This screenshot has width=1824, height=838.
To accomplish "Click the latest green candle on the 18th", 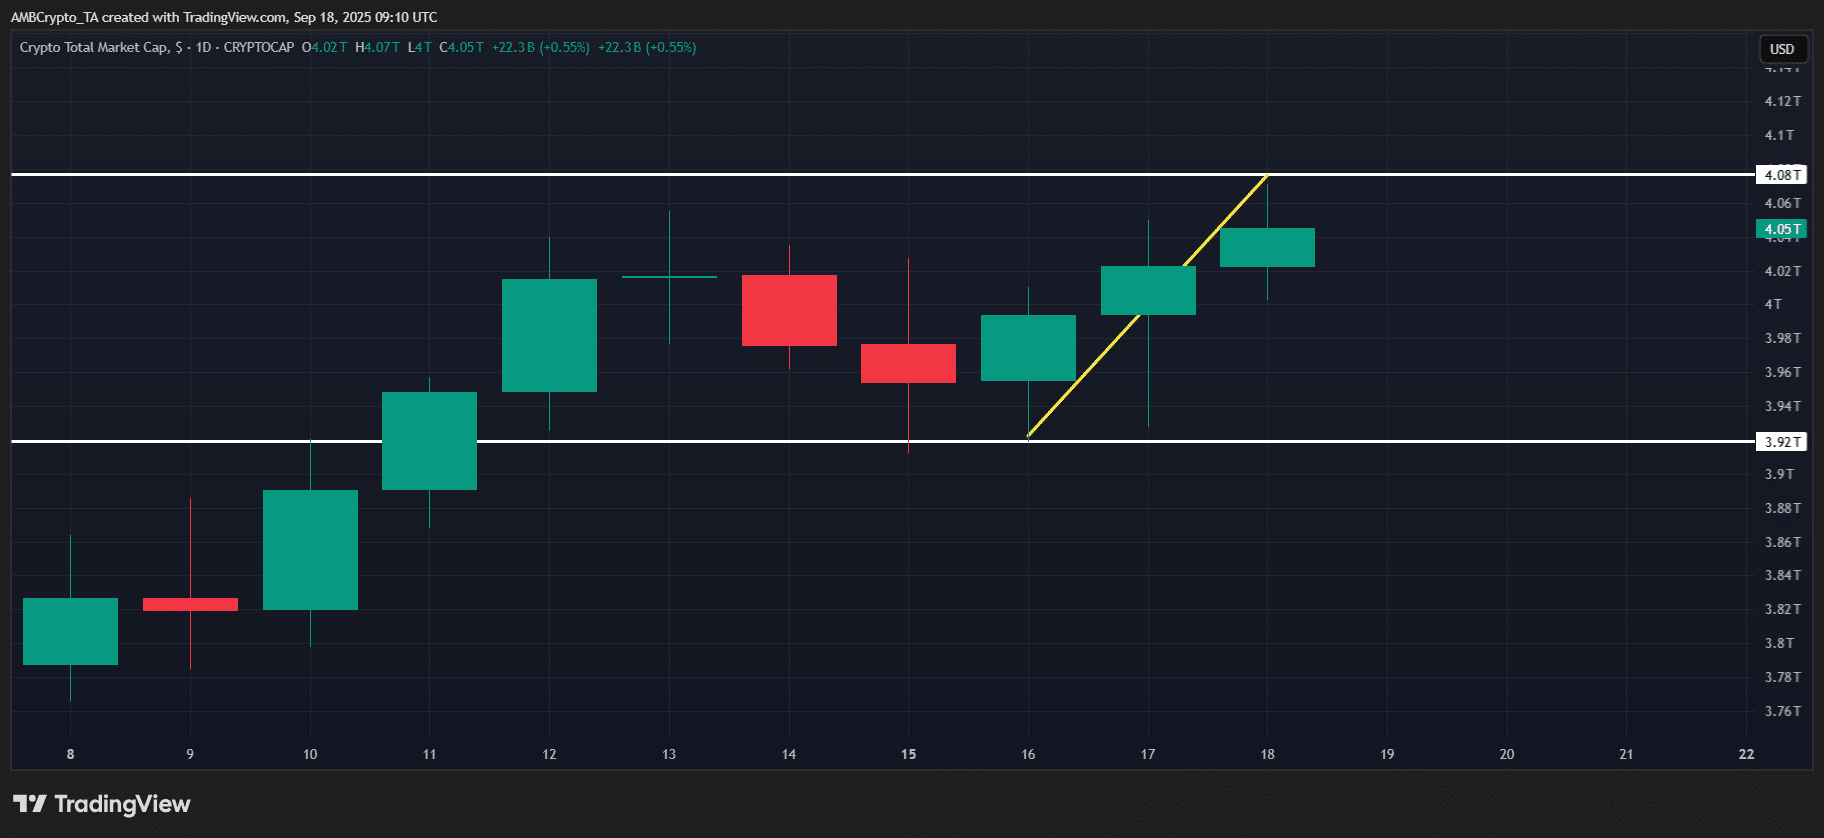I will [x=1267, y=247].
